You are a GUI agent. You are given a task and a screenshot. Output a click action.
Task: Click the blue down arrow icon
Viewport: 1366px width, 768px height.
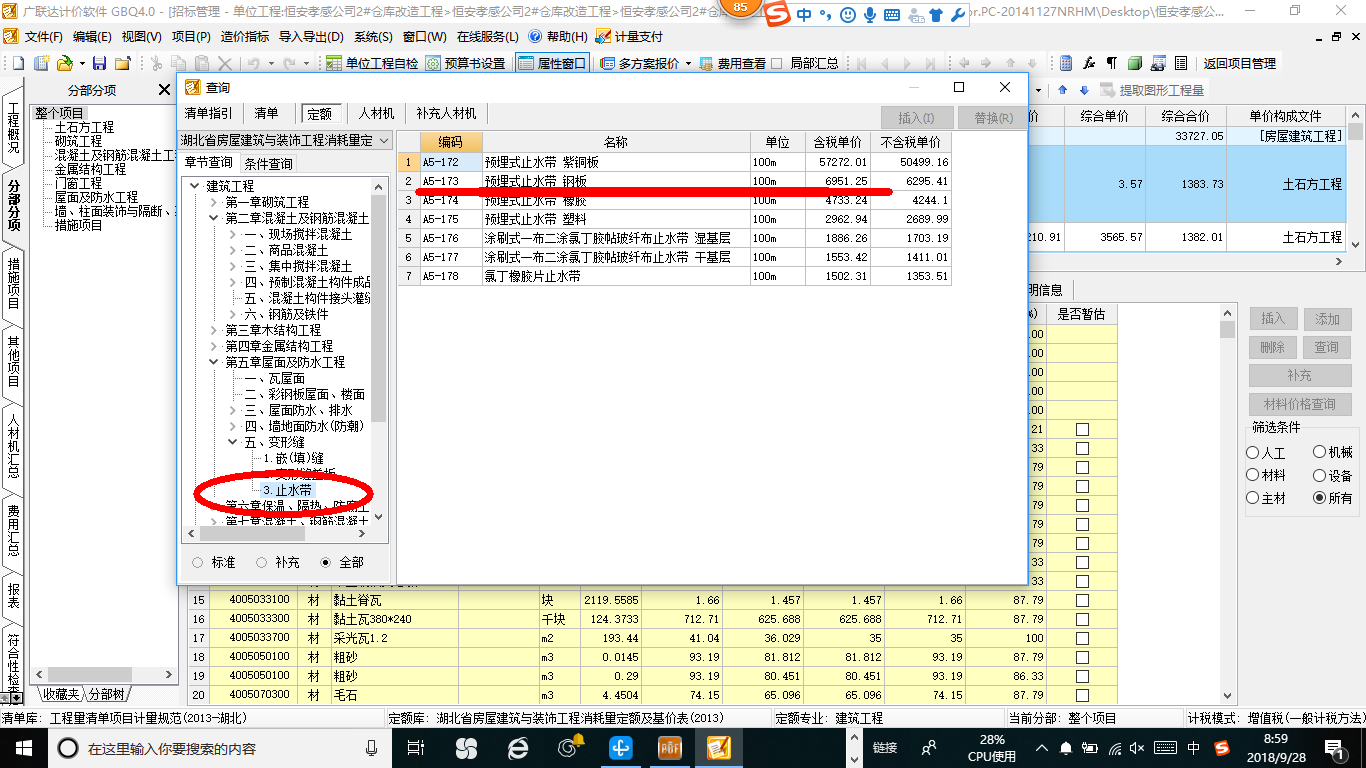(x=1084, y=90)
